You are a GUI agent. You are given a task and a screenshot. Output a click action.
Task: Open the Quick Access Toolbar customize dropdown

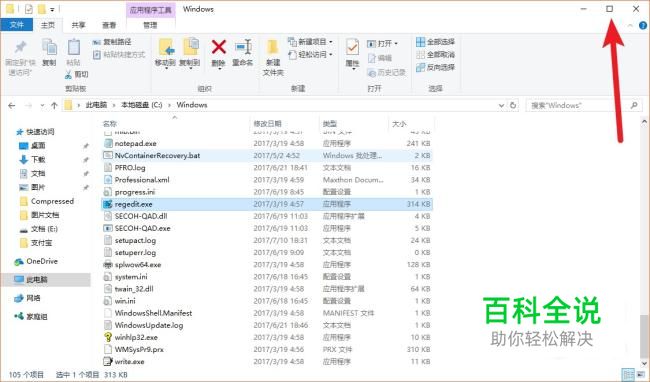coord(52,9)
